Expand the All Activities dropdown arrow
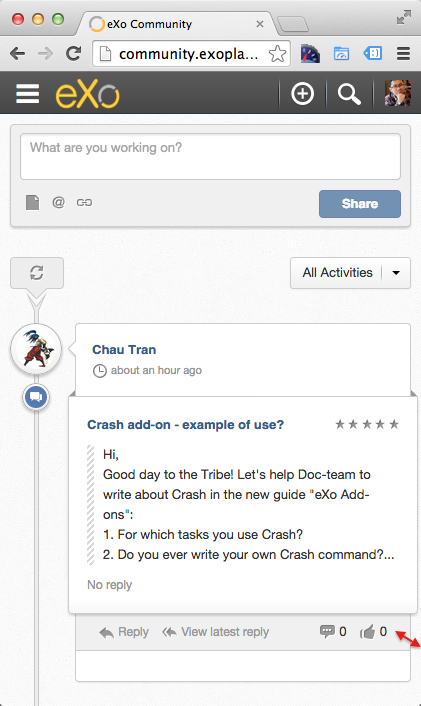The width and height of the screenshot is (421, 706). (396, 273)
